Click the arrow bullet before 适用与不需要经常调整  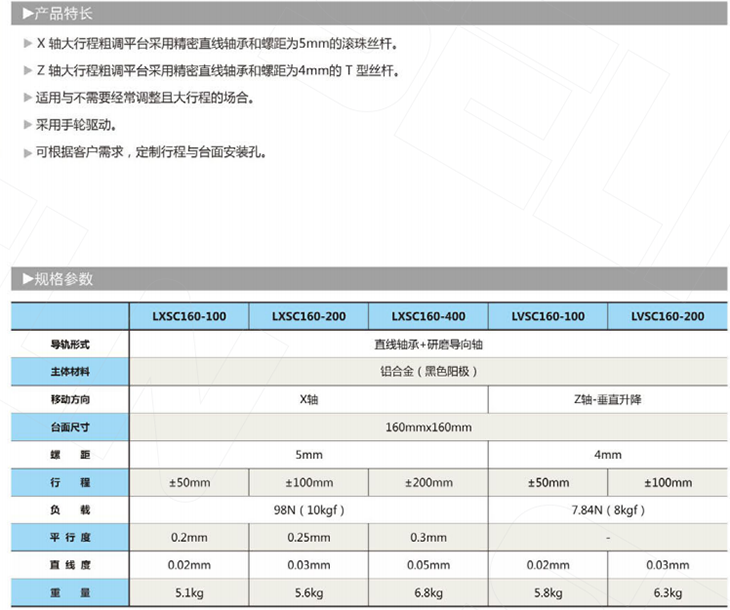[27, 99]
